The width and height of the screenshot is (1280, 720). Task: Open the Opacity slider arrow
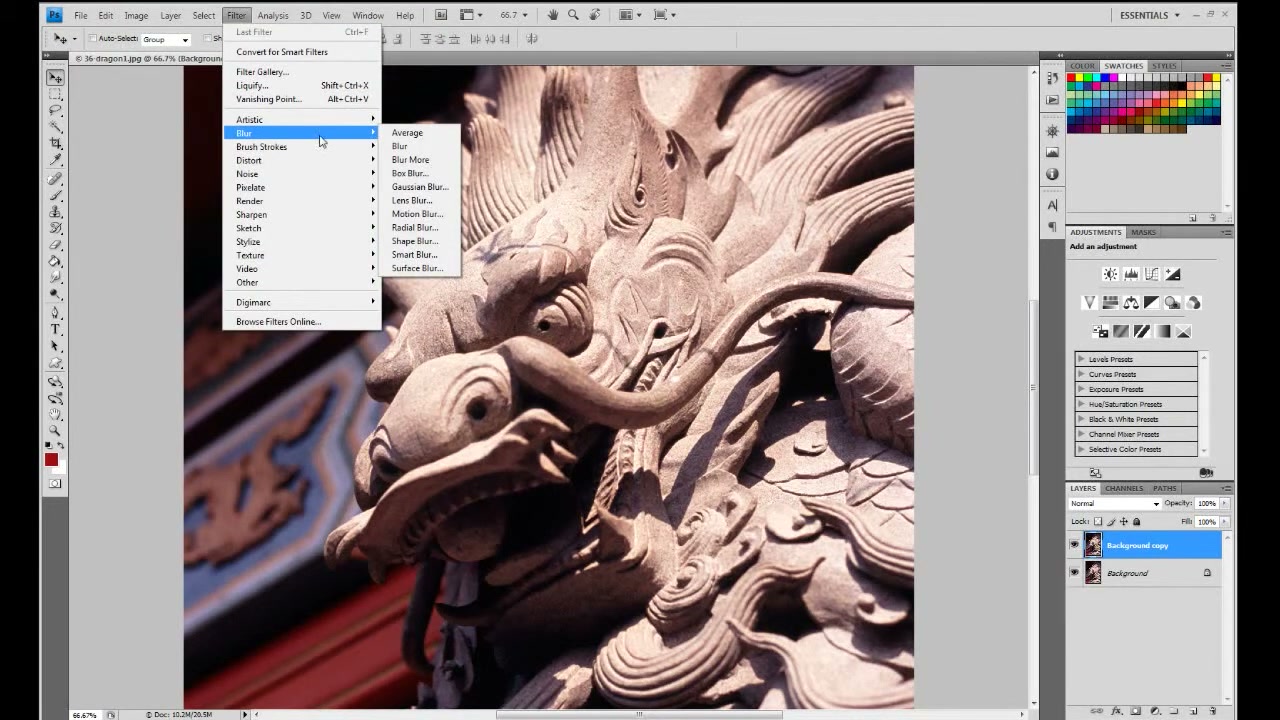(1224, 503)
